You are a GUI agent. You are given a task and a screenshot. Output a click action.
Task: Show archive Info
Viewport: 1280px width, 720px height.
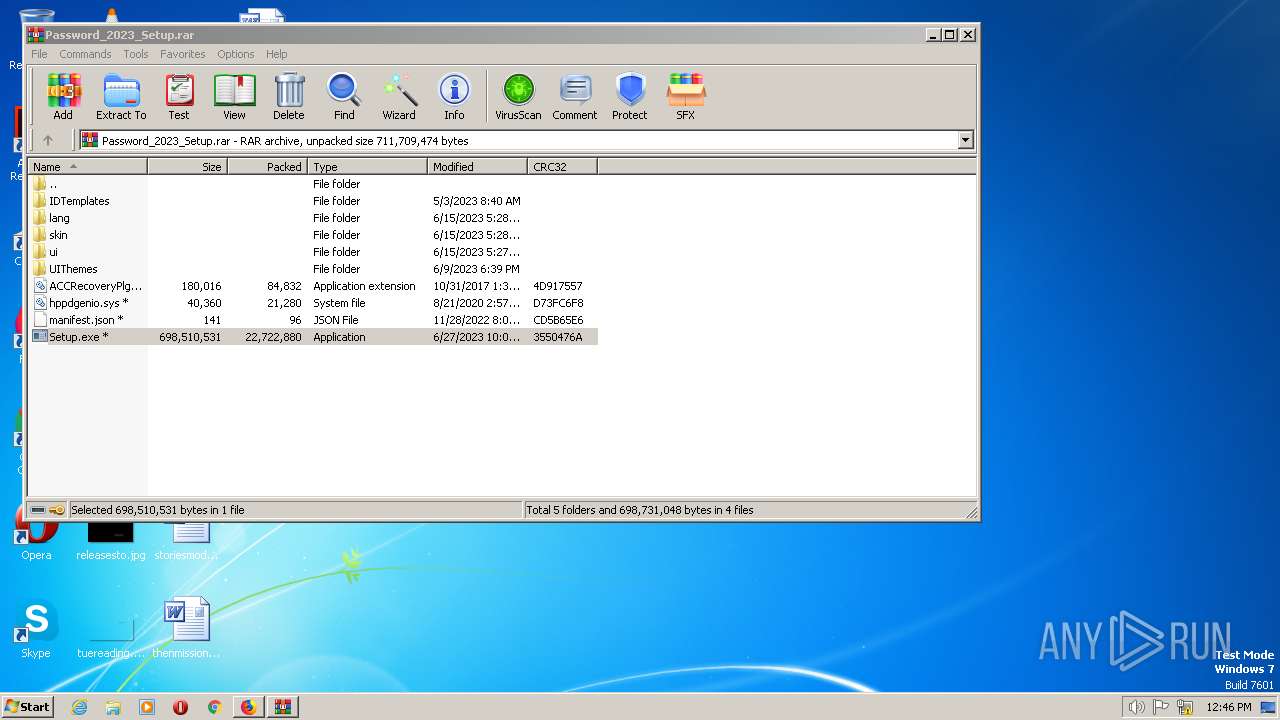(x=454, y=97)
